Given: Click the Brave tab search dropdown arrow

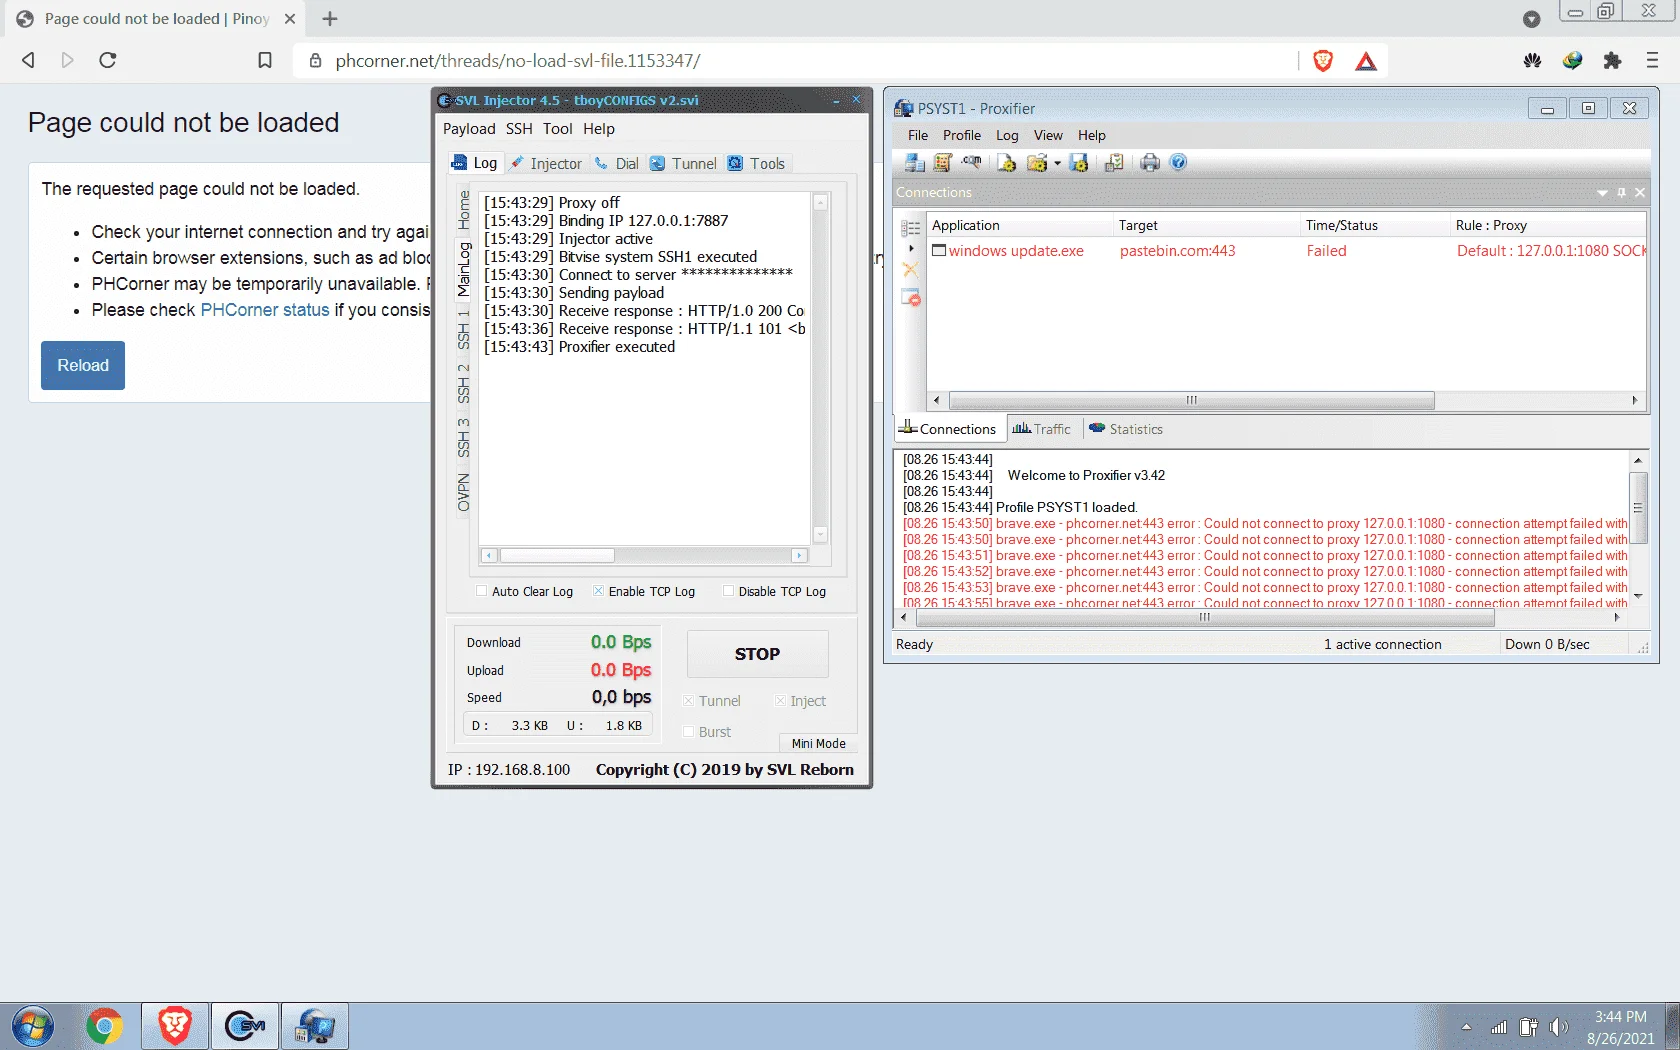Looking at the screenshot, I should click(x=1531, y=19).
